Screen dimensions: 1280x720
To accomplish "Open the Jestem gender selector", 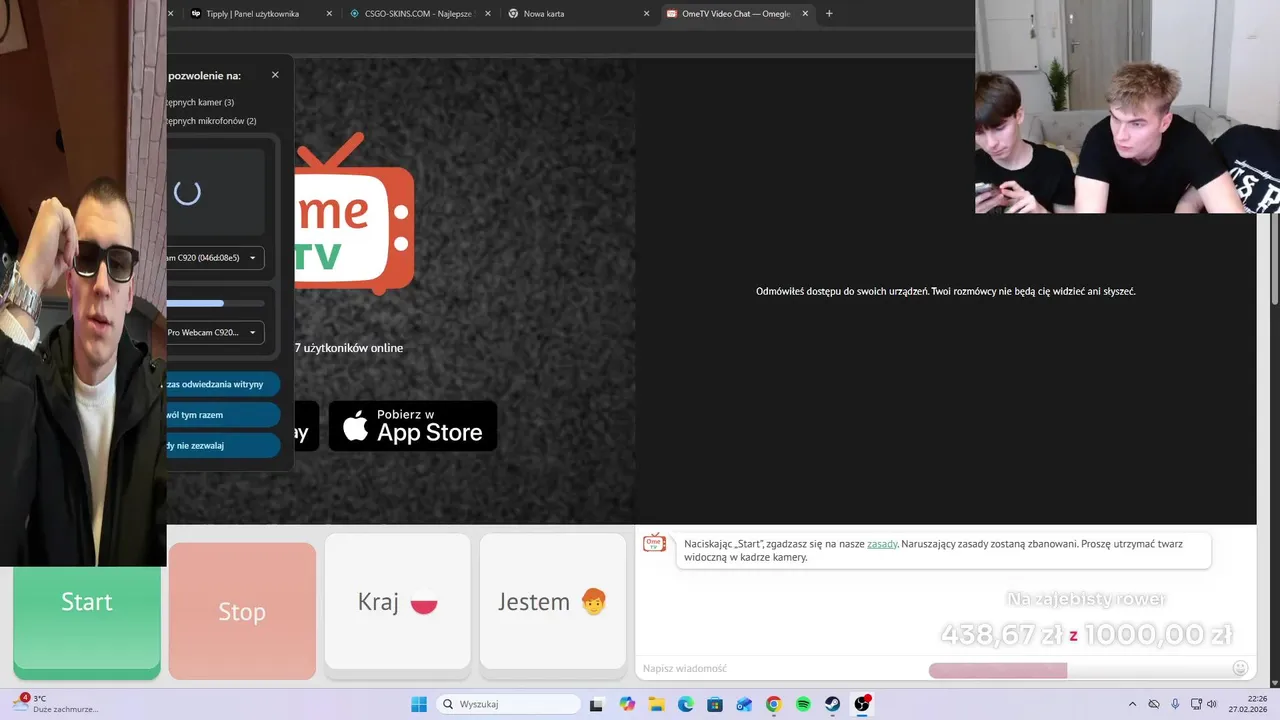I will coord(553,602).
